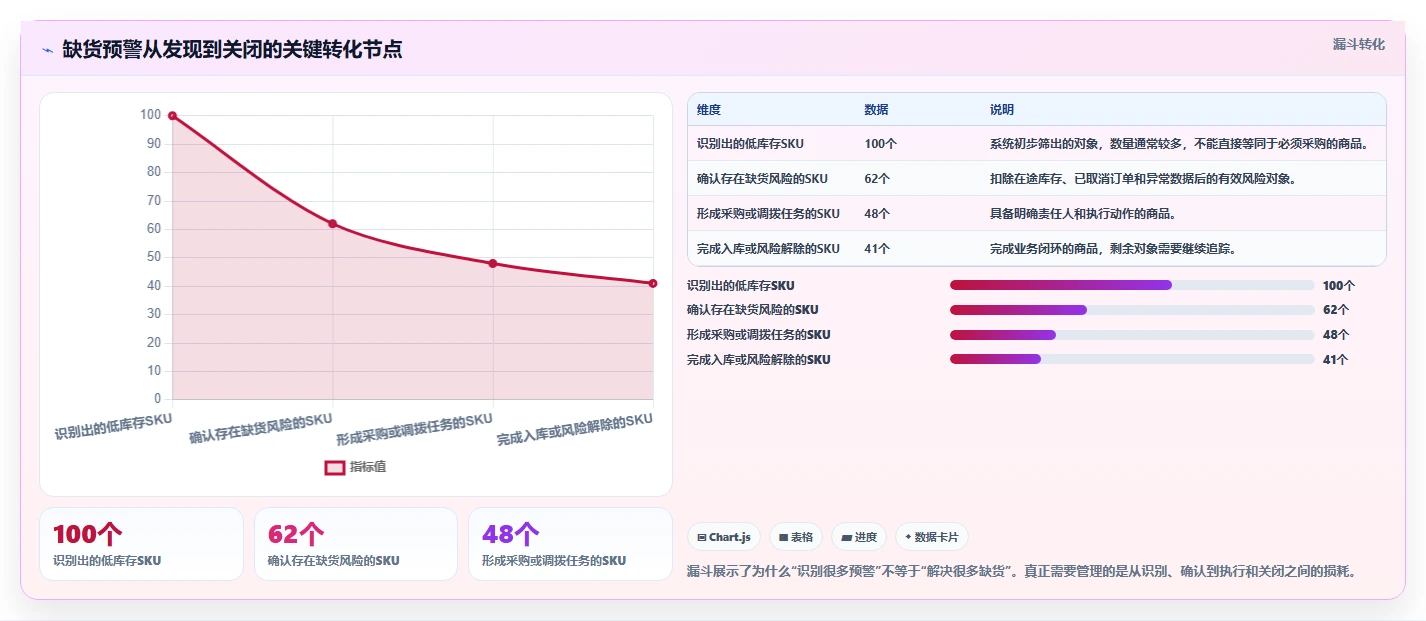Click the table value 62个
This screenshot has width=1426, height=621.
[x=878, y=179]
